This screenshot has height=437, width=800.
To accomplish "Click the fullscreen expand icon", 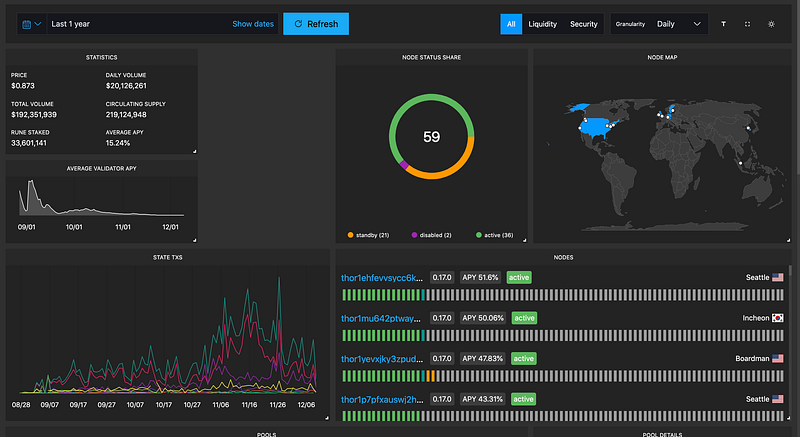I will 747,24.
